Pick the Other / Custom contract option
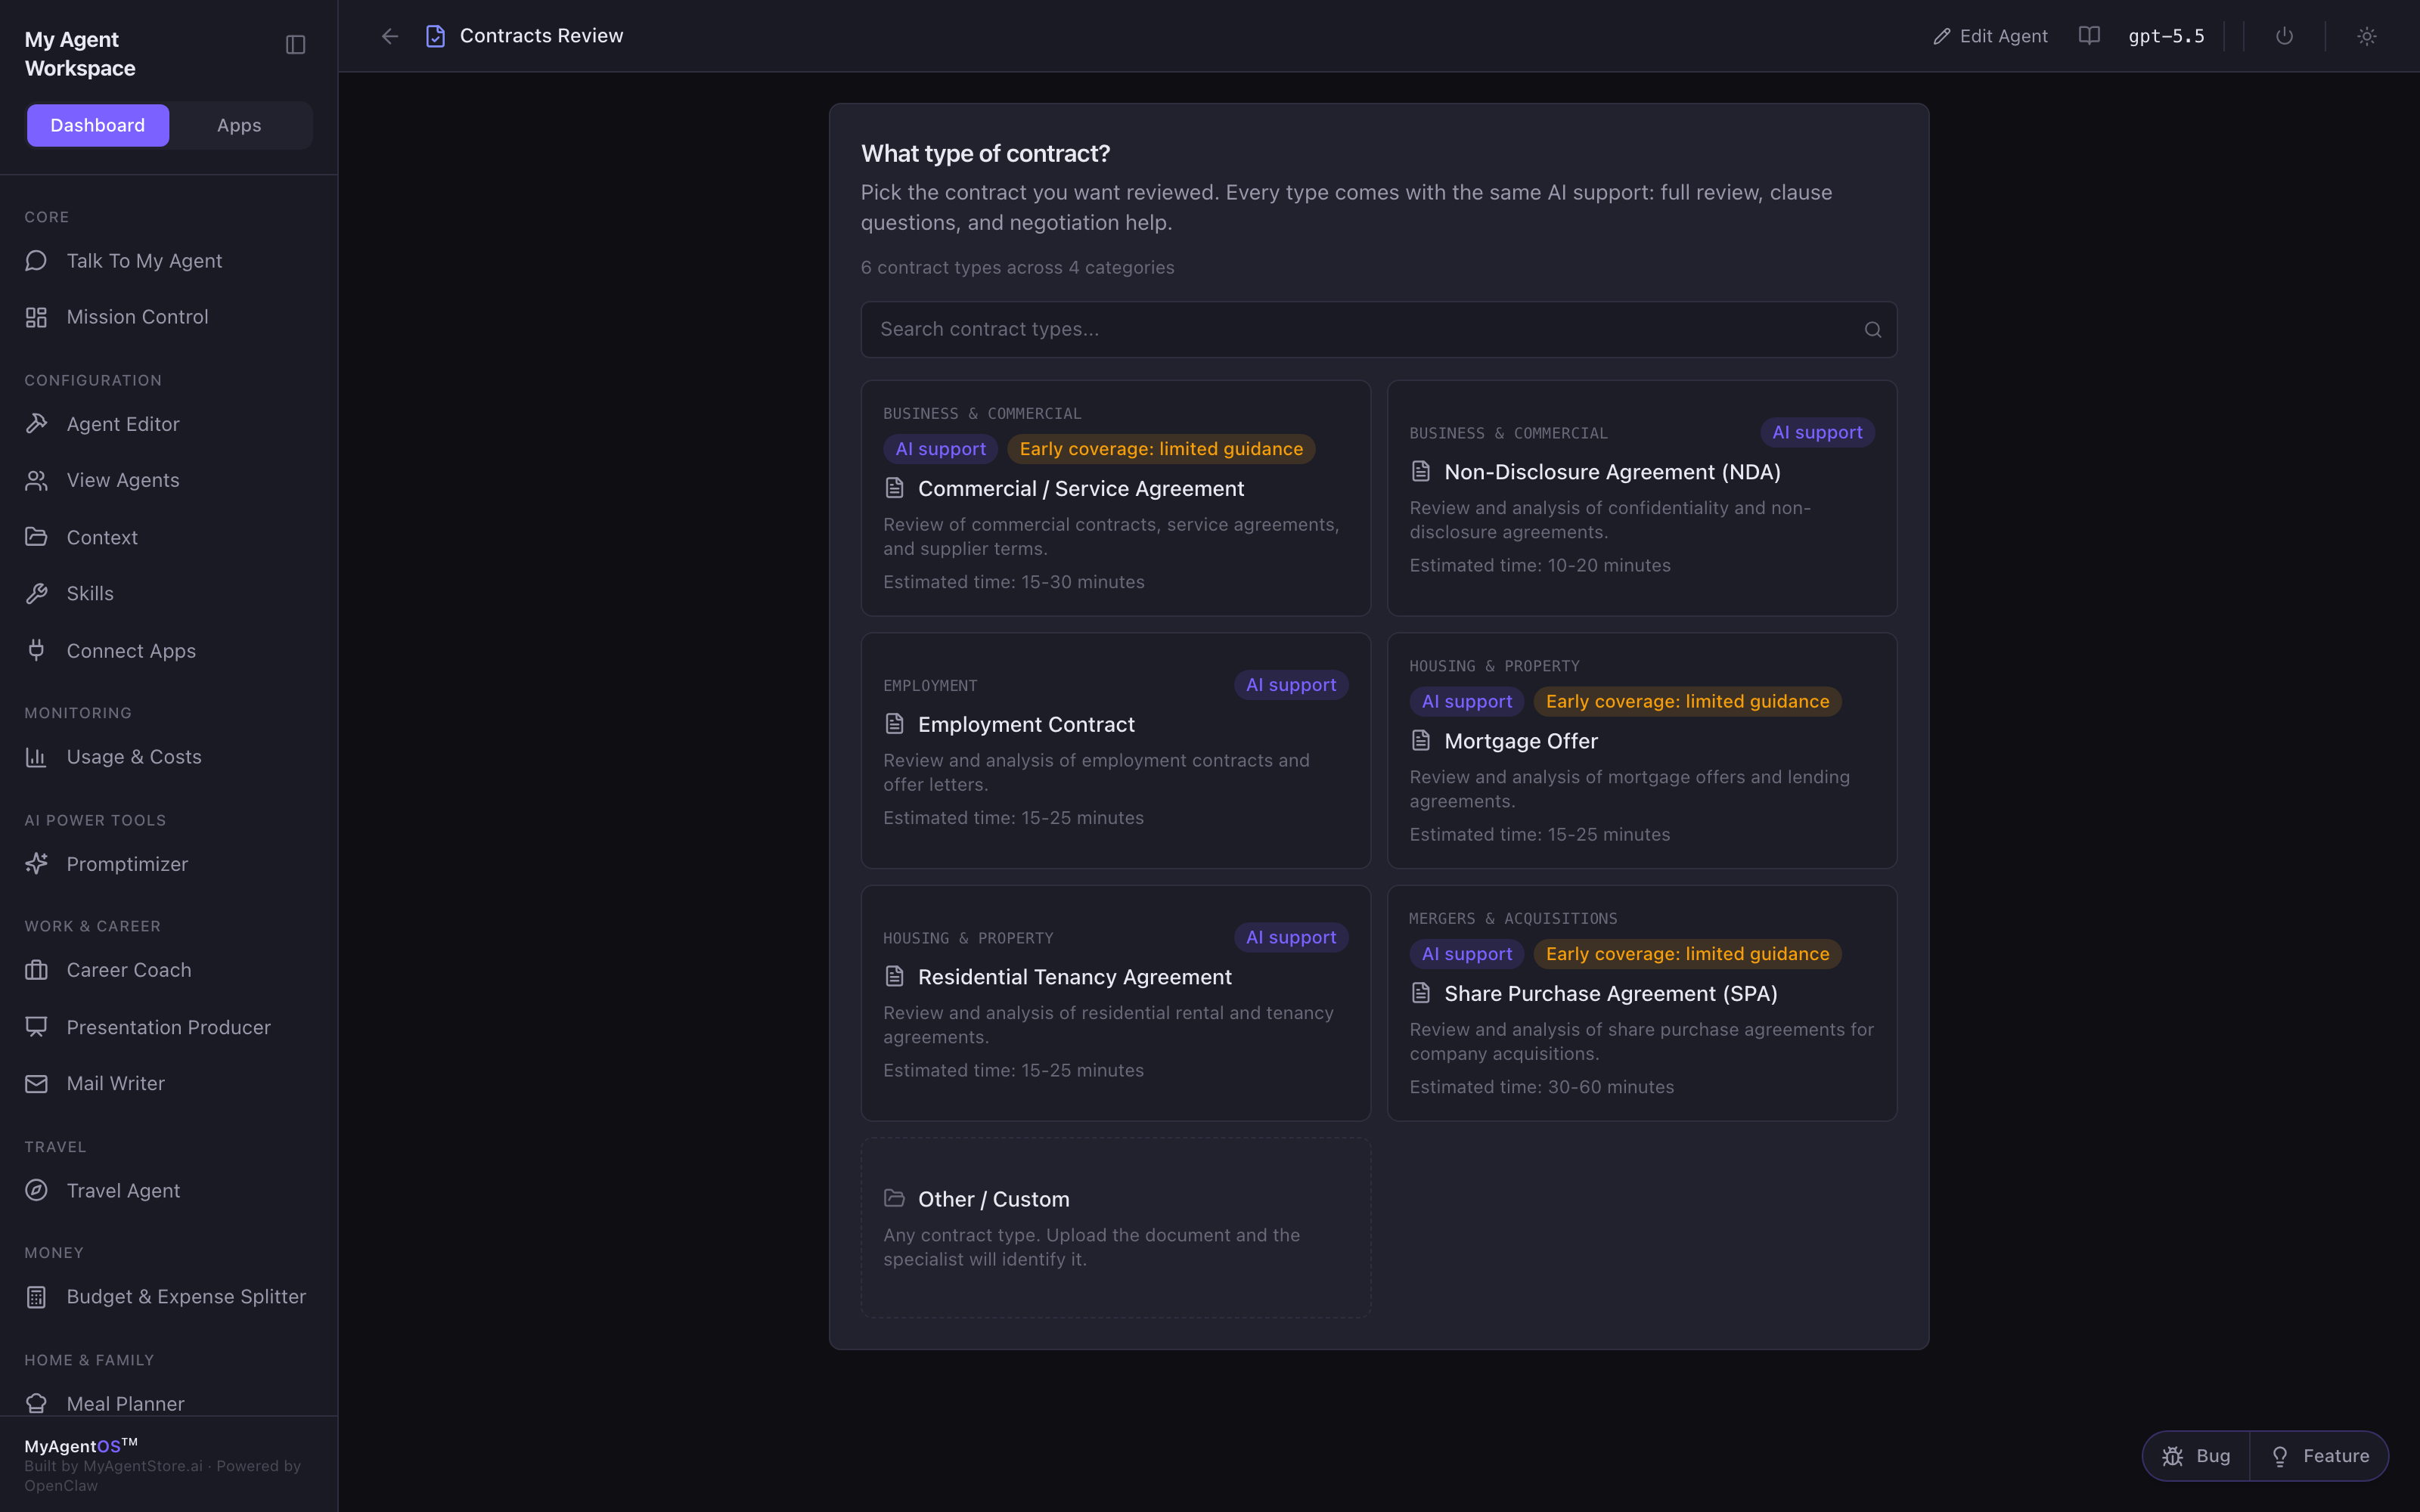Screen dimensions: 2420x1512 [x=1115, y=1227]
